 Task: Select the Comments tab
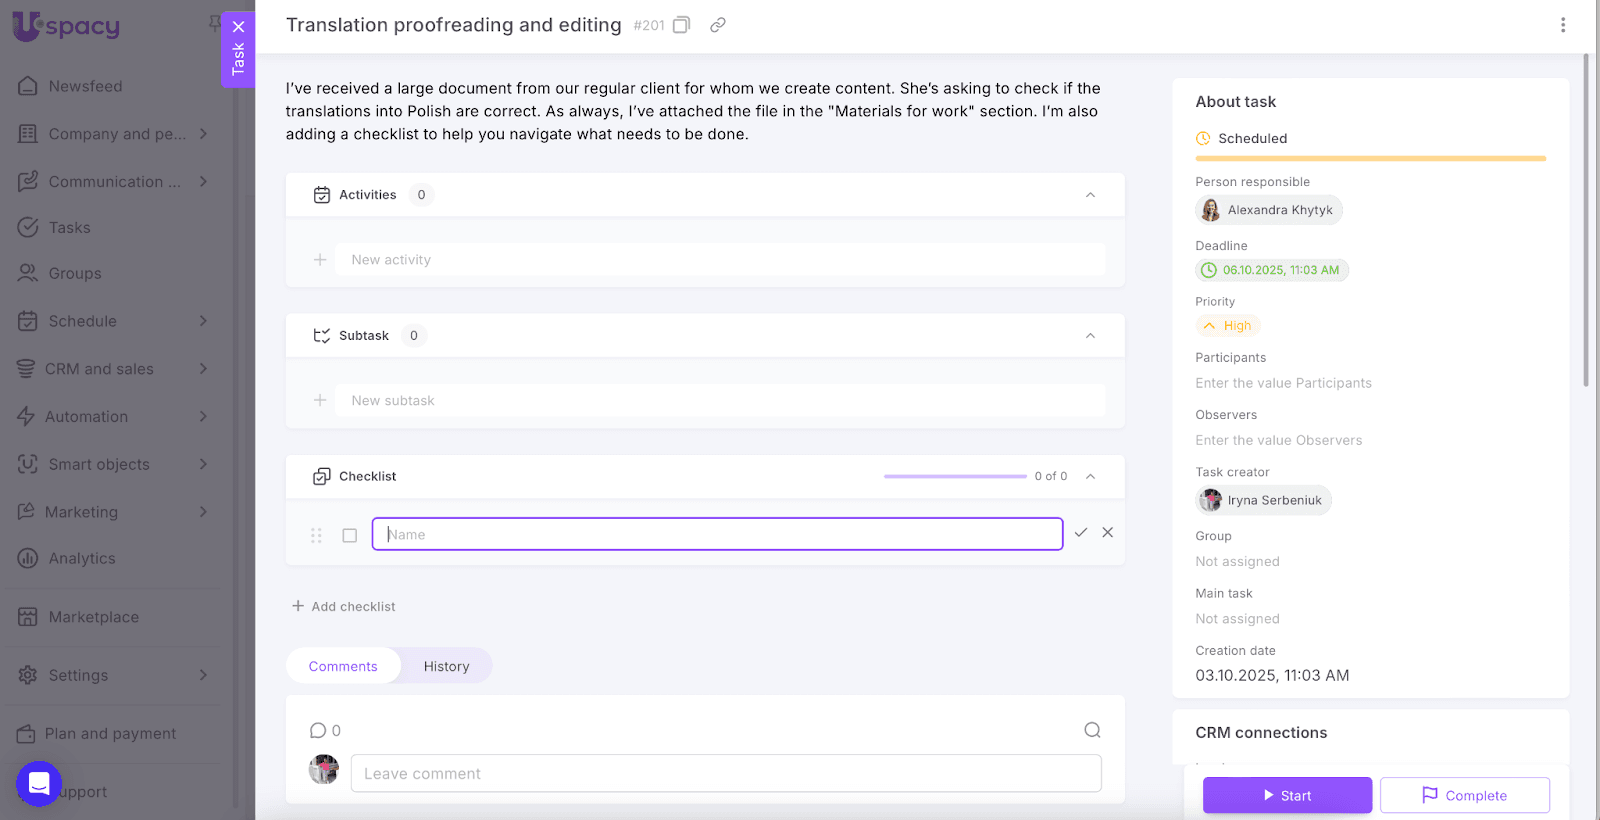(x=343, y=666)
